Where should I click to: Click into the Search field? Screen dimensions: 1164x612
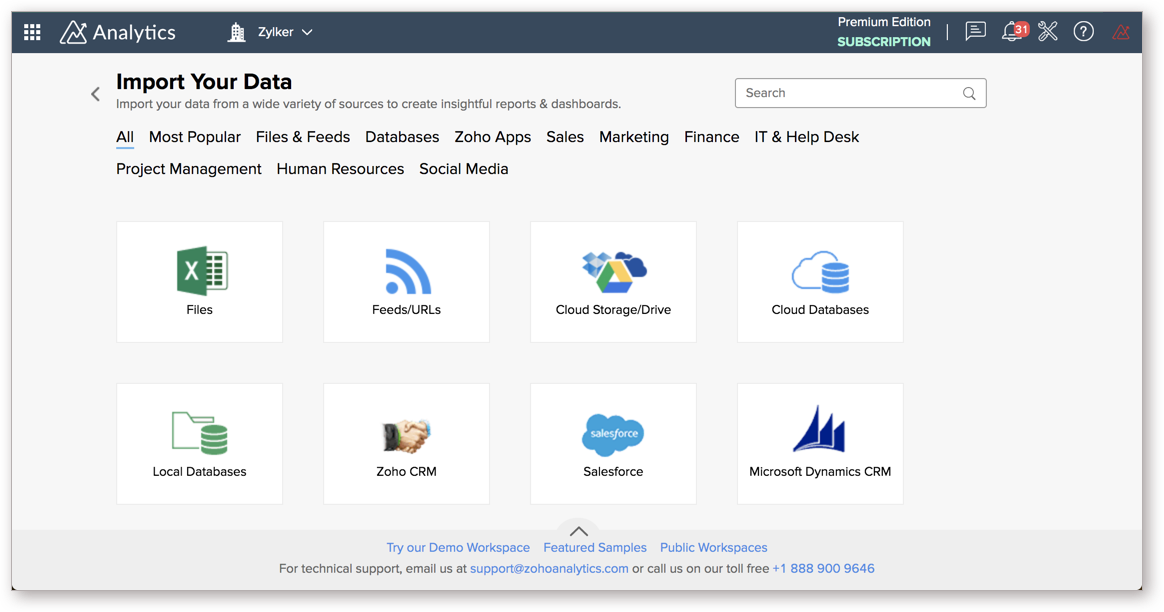pyautogui.click(x=860, y=93)
